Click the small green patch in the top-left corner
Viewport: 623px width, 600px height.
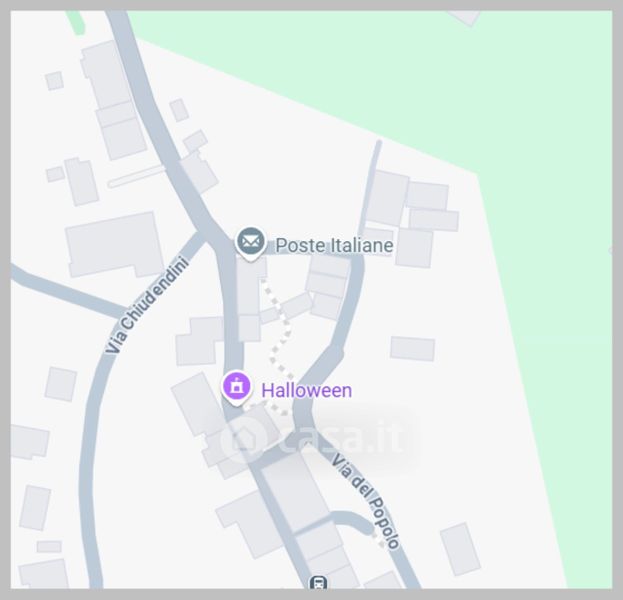click(x=75, y=22)
